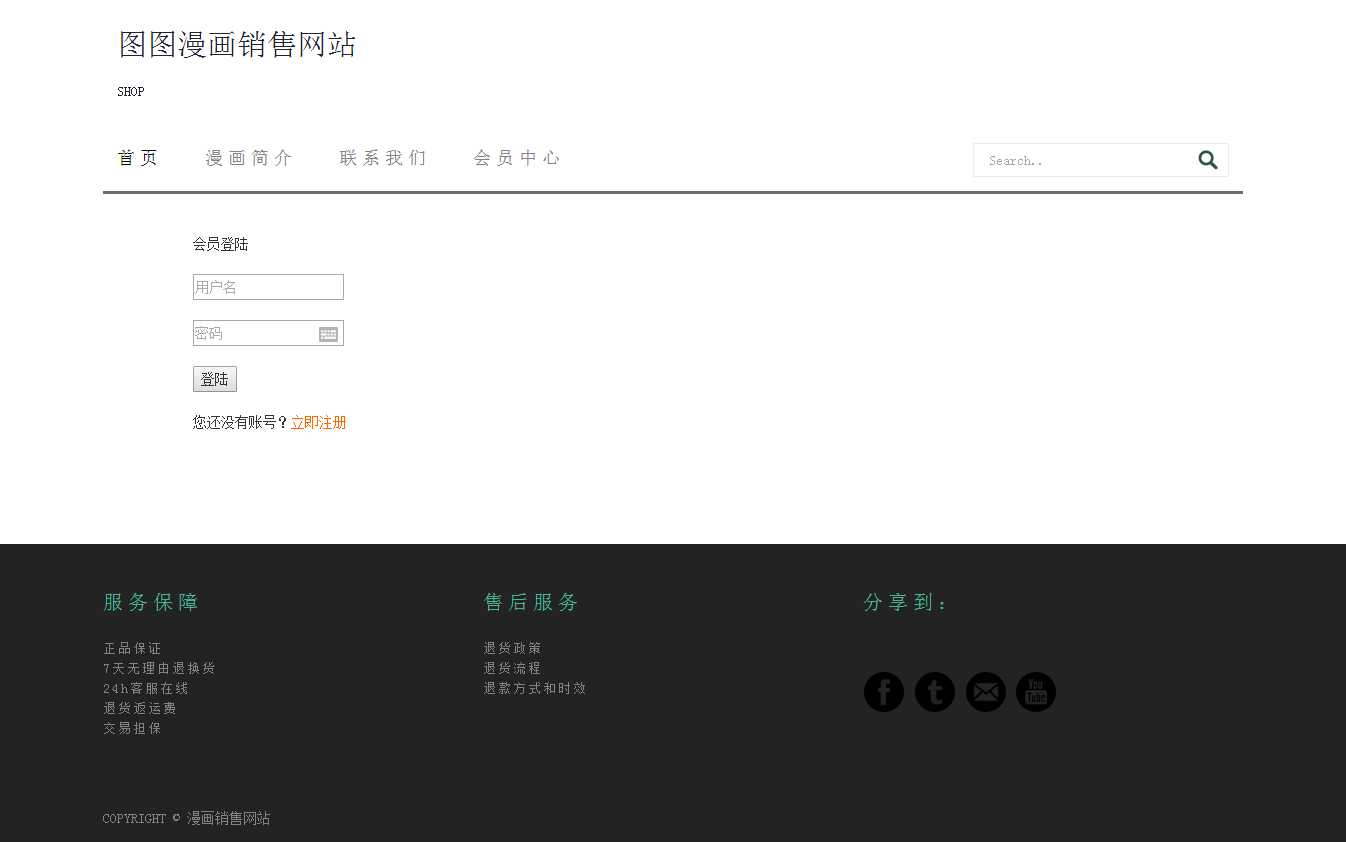Open 7天无理由退换货 footer link
This screenshot has width=1346, height=842.
[x=159, y=668]
